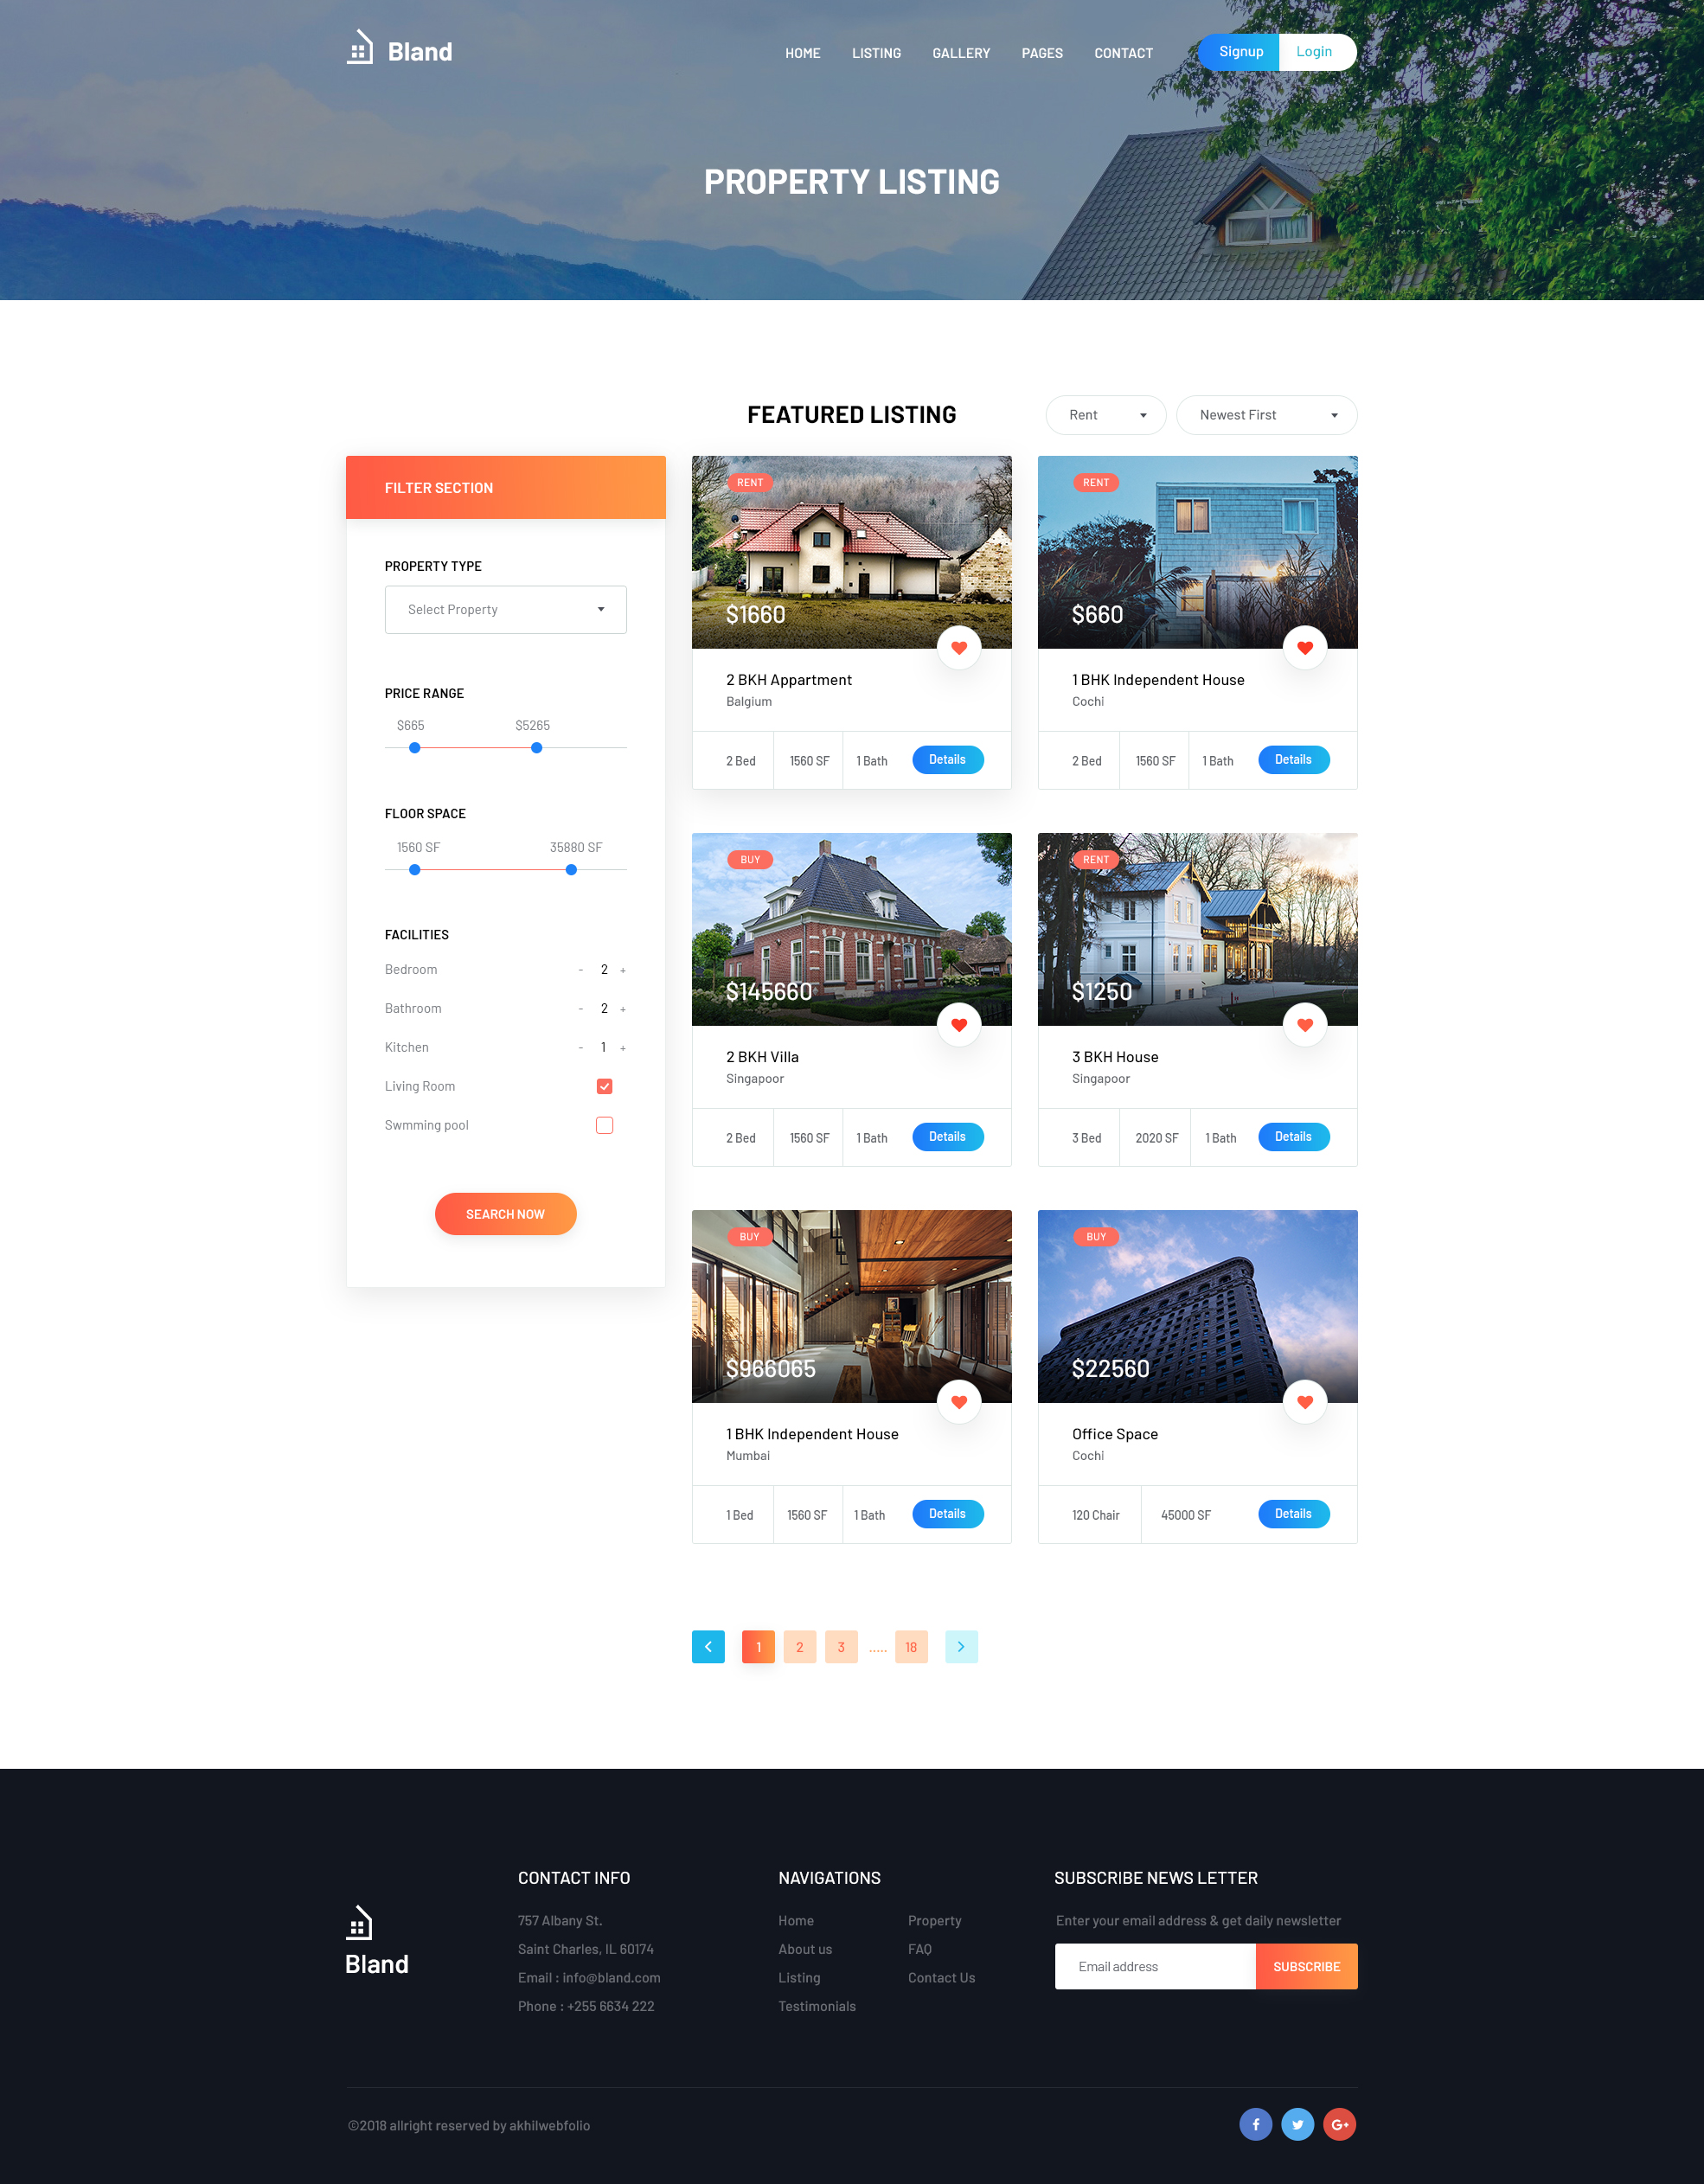Favorite the 3 BKH House listing
This screenshot has width=1704, height=2184.
[1305, 1024]
